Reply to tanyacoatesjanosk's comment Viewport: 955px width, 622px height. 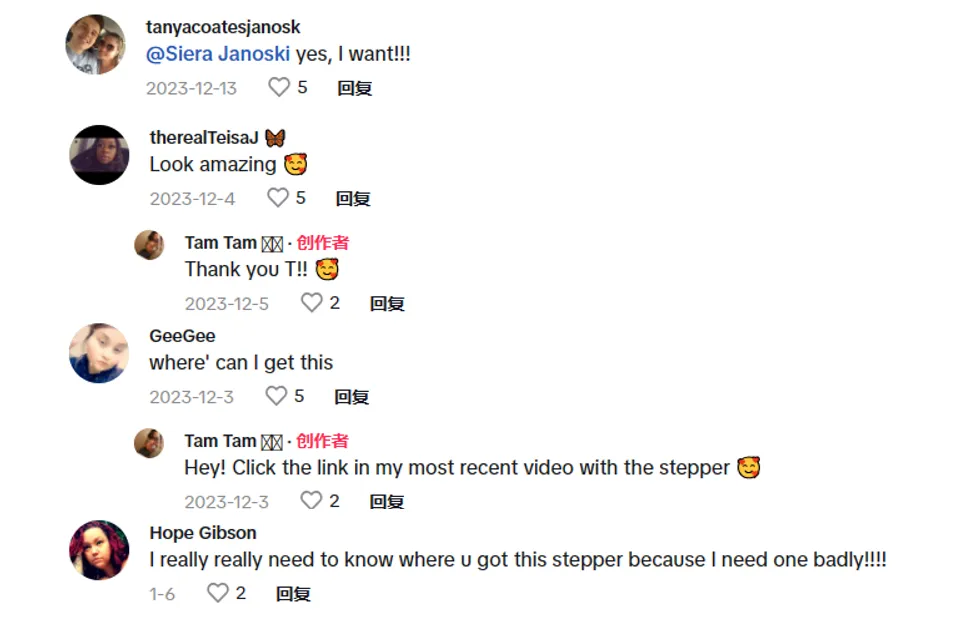[354, 88]
